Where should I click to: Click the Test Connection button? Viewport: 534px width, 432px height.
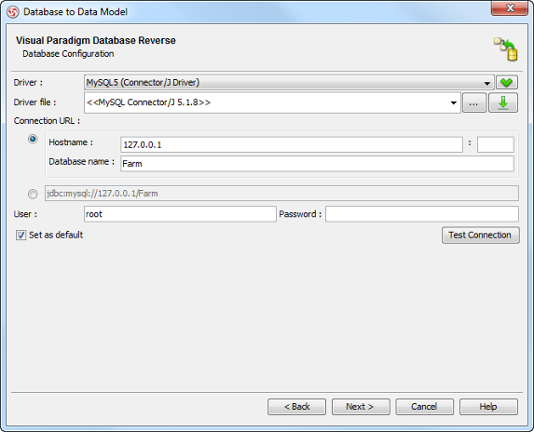(x=481, y=235)
